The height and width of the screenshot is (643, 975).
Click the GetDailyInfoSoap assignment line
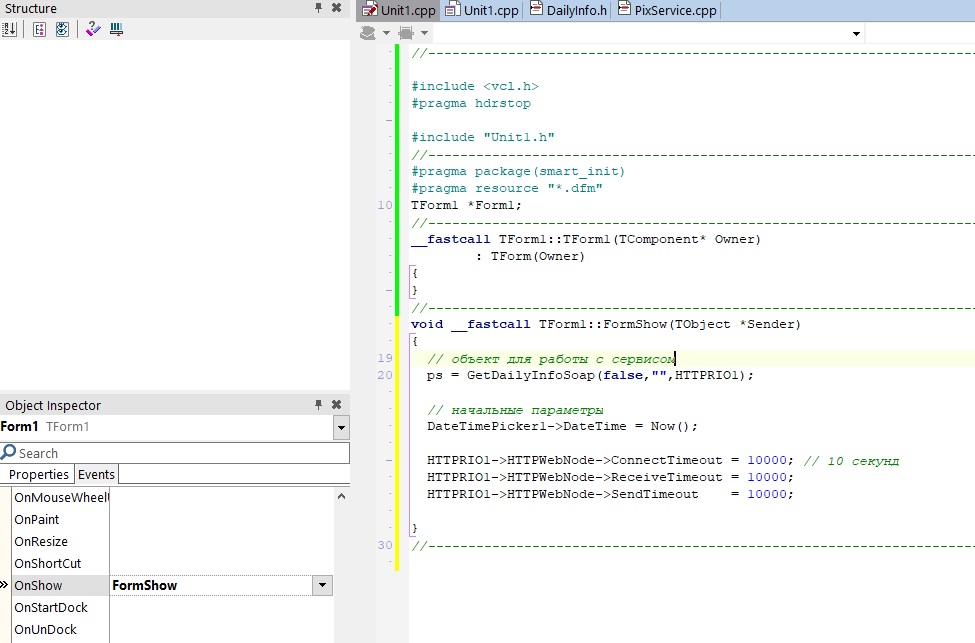point(590,375)
